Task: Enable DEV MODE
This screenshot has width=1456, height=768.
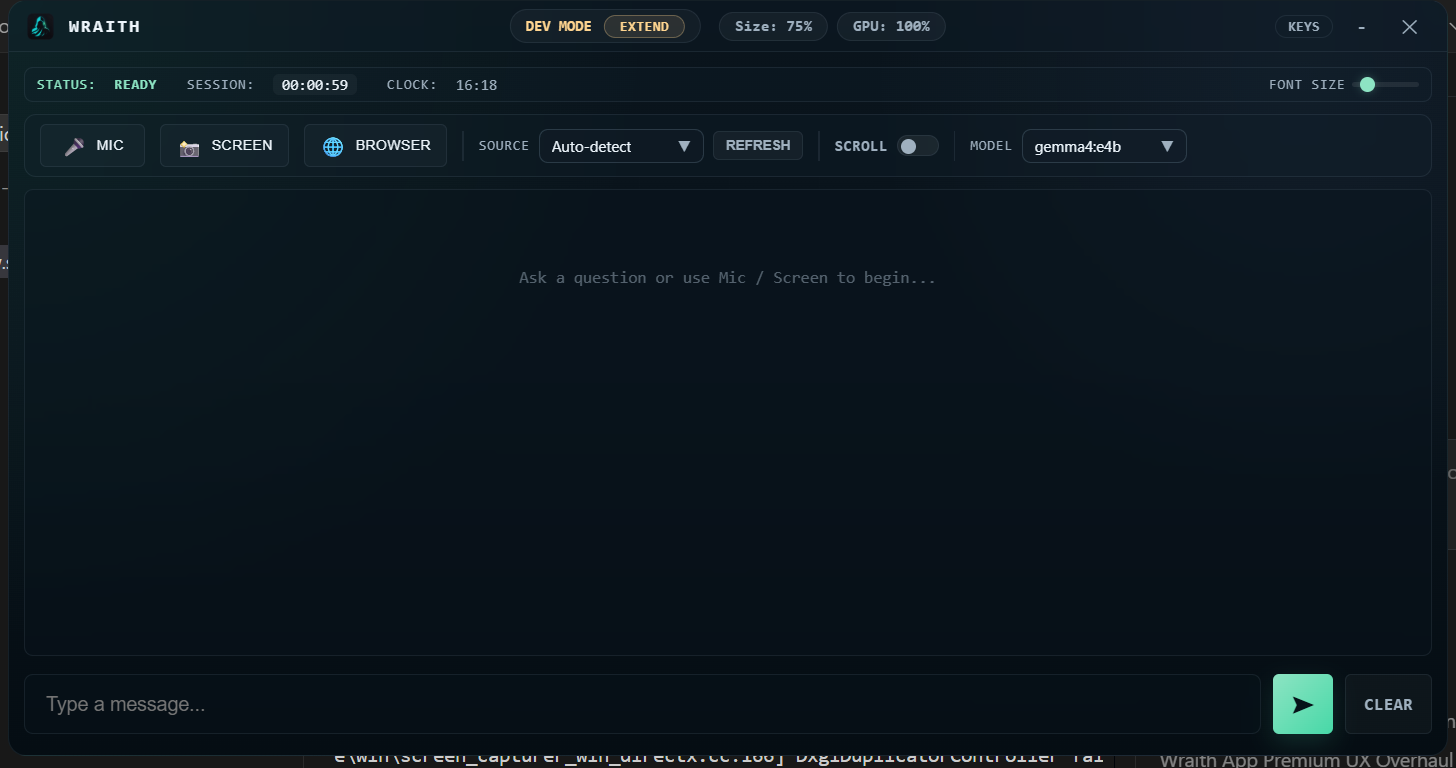Action: pos(557,26)
